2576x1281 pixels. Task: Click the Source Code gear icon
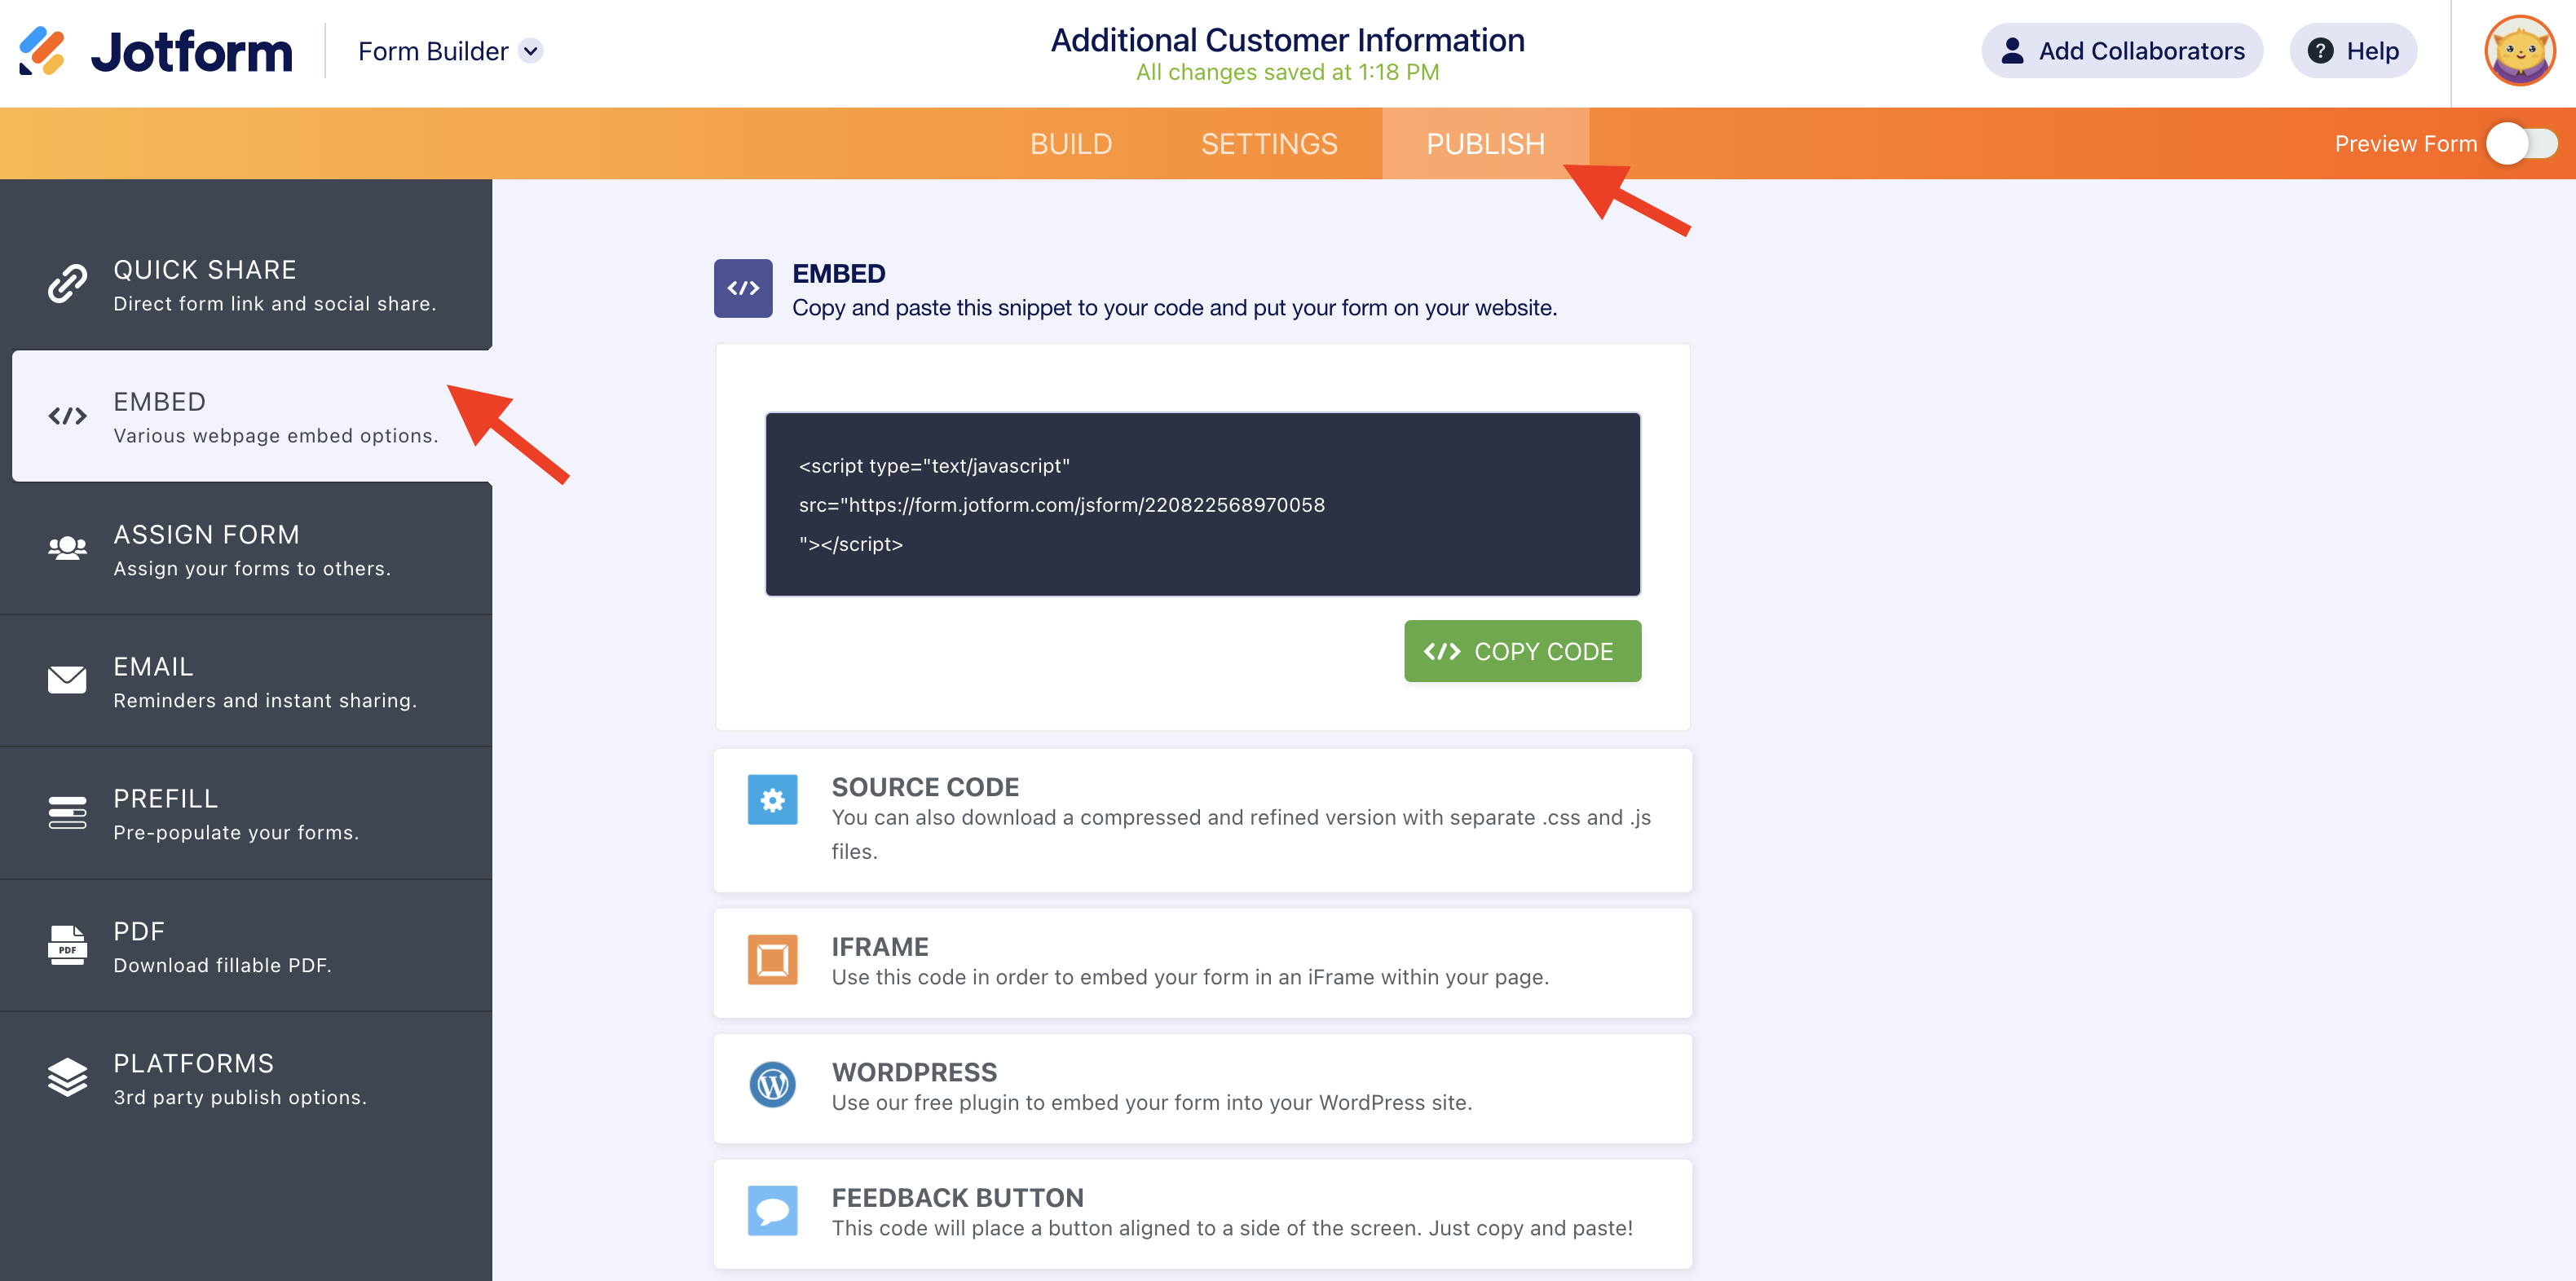772,800
